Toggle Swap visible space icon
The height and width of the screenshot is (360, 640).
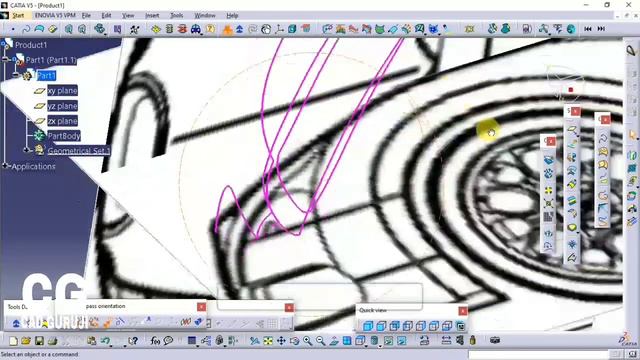coord(402,341)
